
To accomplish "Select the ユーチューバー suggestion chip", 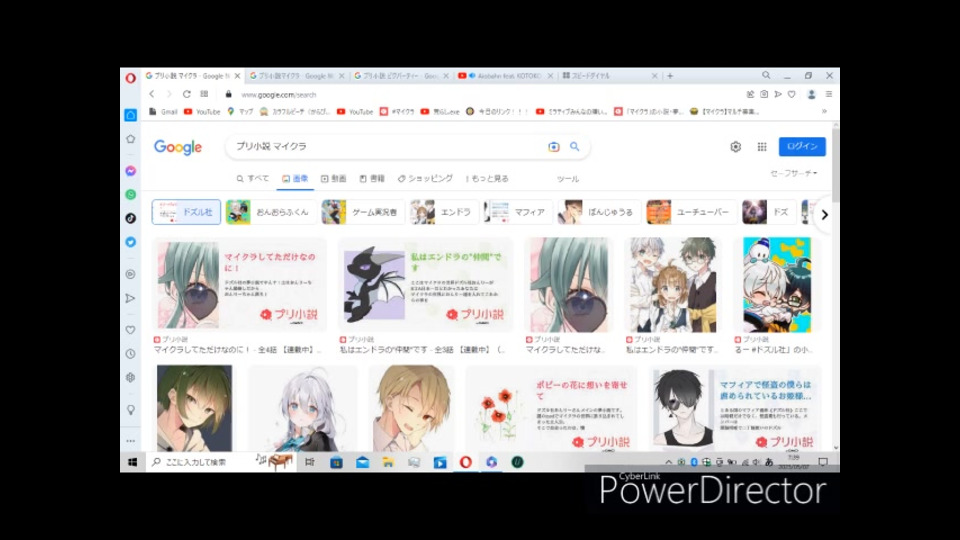I will [x=691, y=212].
